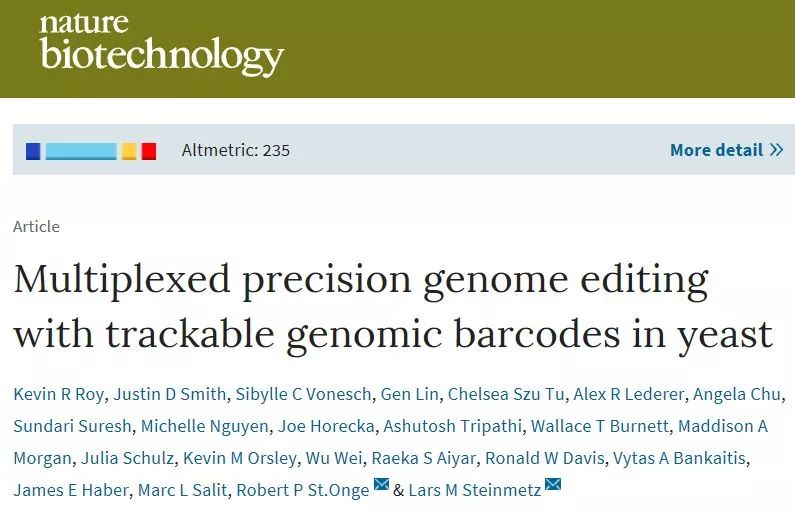Click author name Sibylle C Vonesch
Image resolution: width=795 pixels, height=517 pixels.
click(304, 394)
